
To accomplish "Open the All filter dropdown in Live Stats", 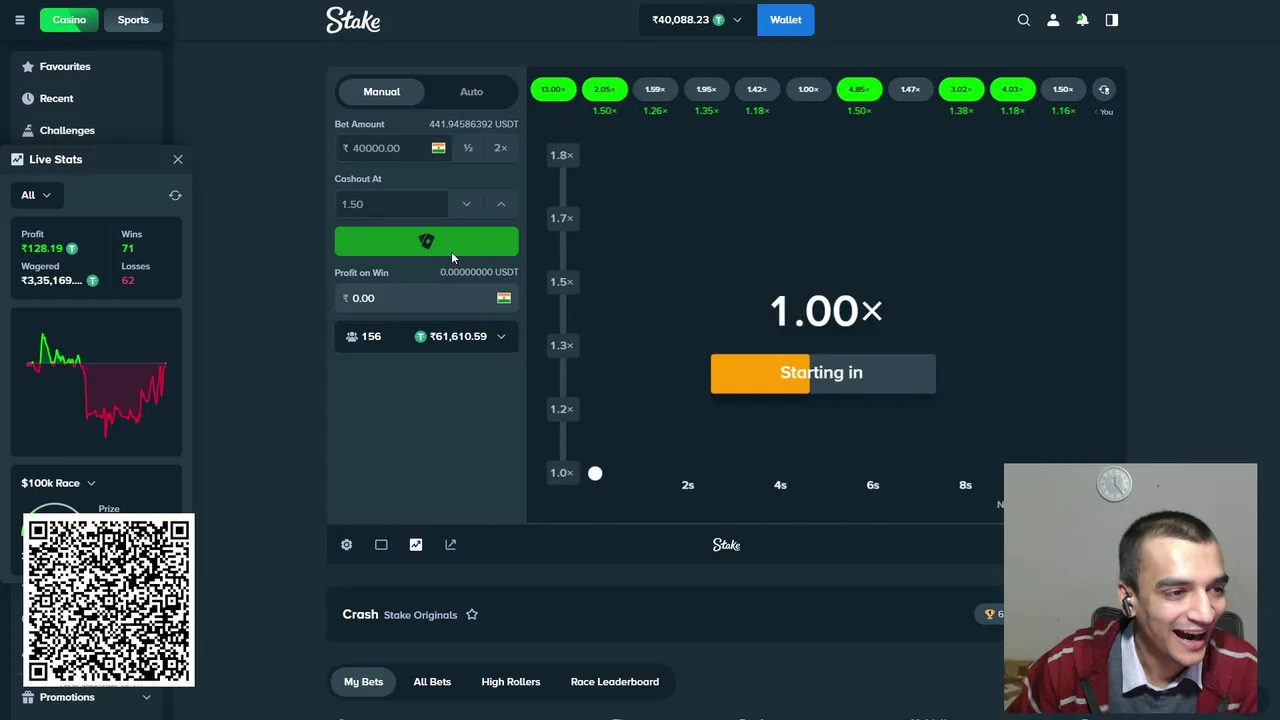I will [36, 195].
